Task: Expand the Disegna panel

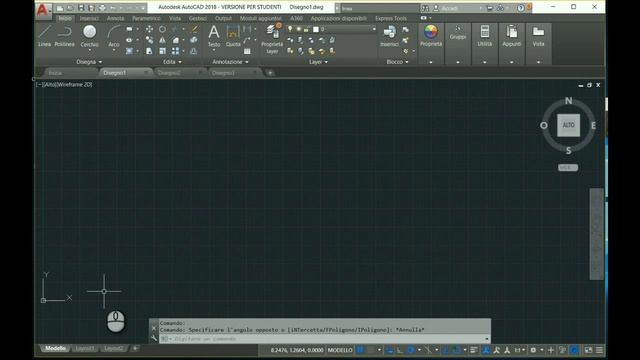Action: tap(89, 62)
